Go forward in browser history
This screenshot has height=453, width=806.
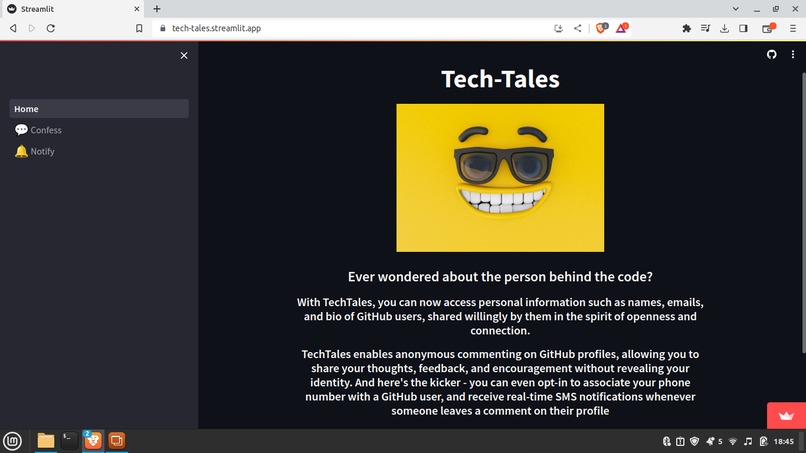(32, 28)
